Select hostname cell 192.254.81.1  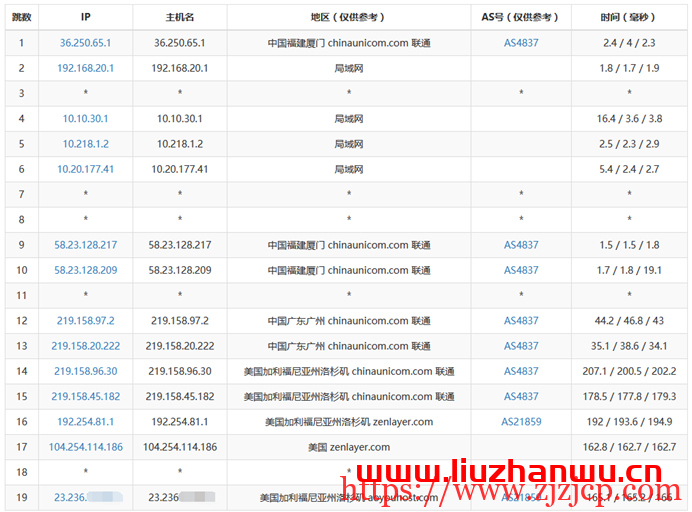(x=180, y=422)
